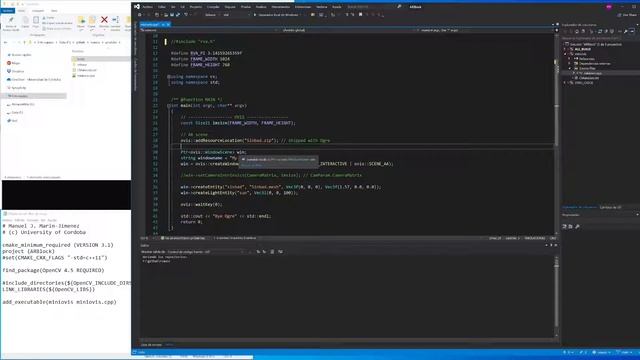Collapse the miniovis project node

[566, 54]
